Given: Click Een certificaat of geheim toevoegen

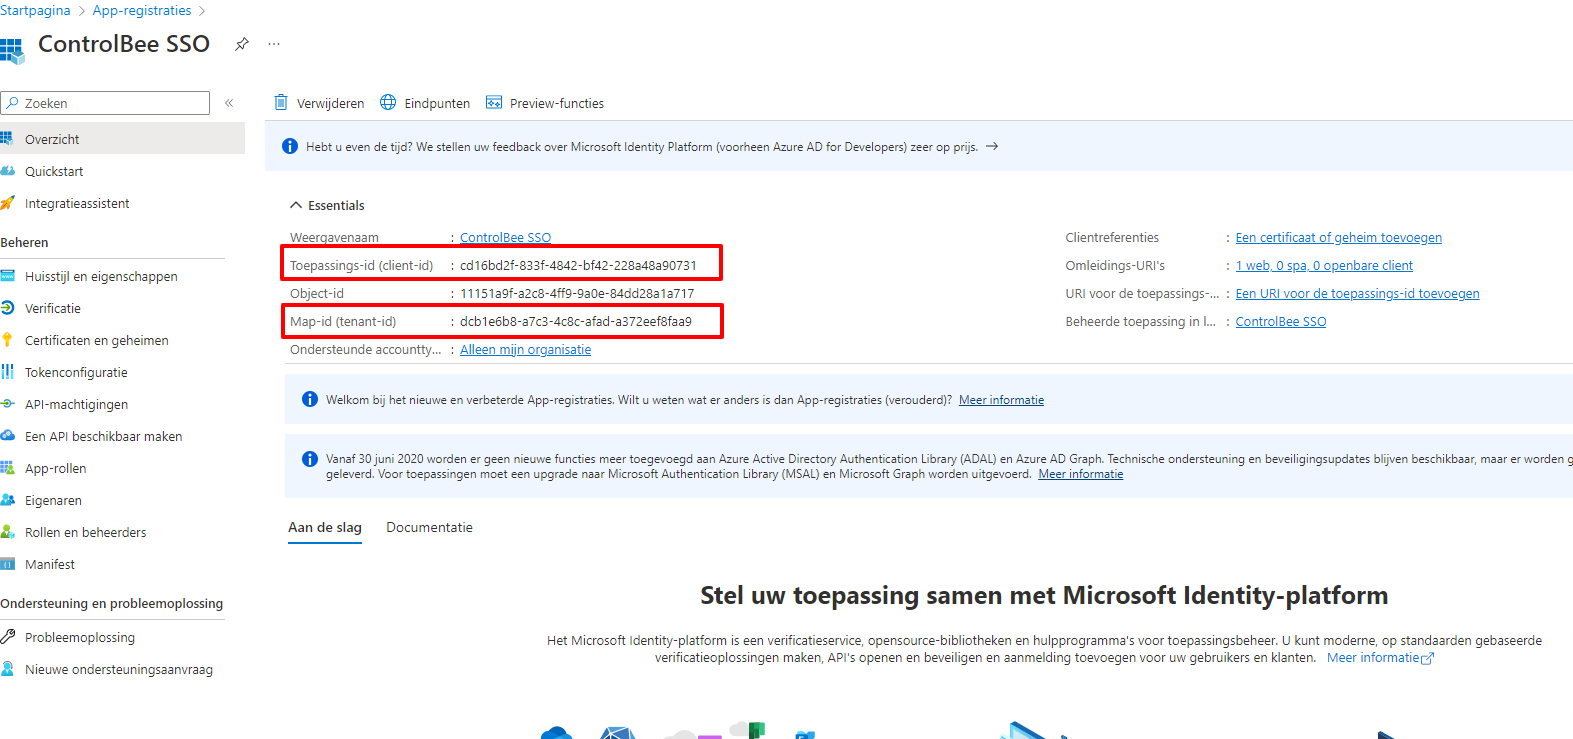Looking at the screenshot, I should tap(1338, 237).
